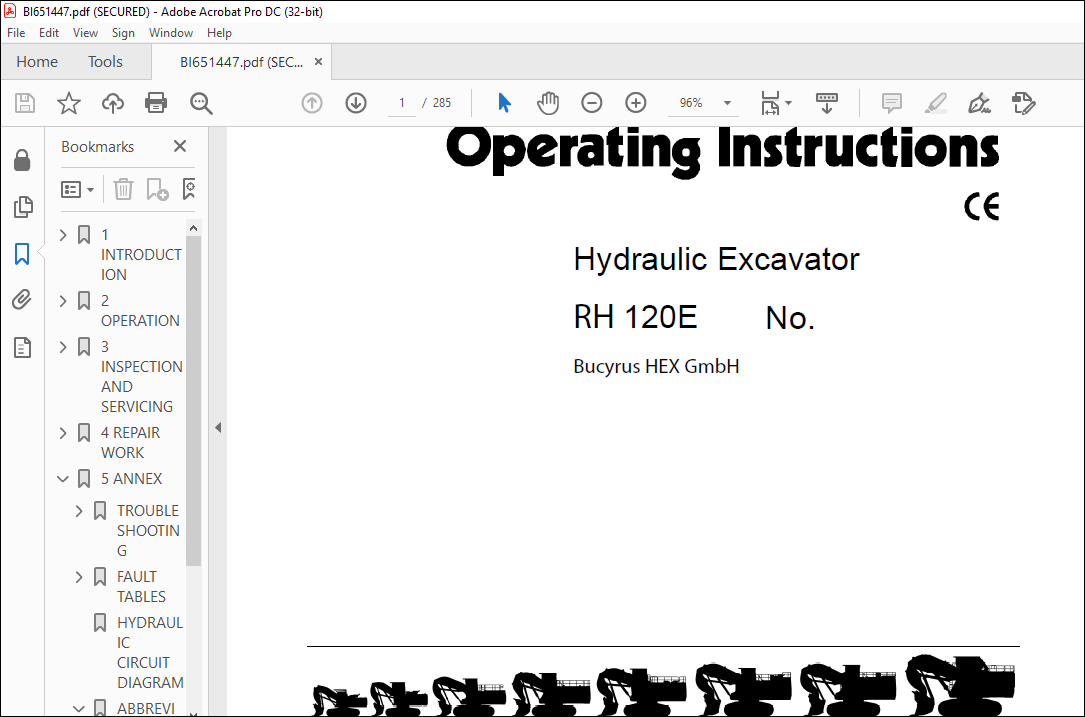The height and width of the screenshot is (717, 1085).
Task: Open the Sign menu
Action: (123, 33)
